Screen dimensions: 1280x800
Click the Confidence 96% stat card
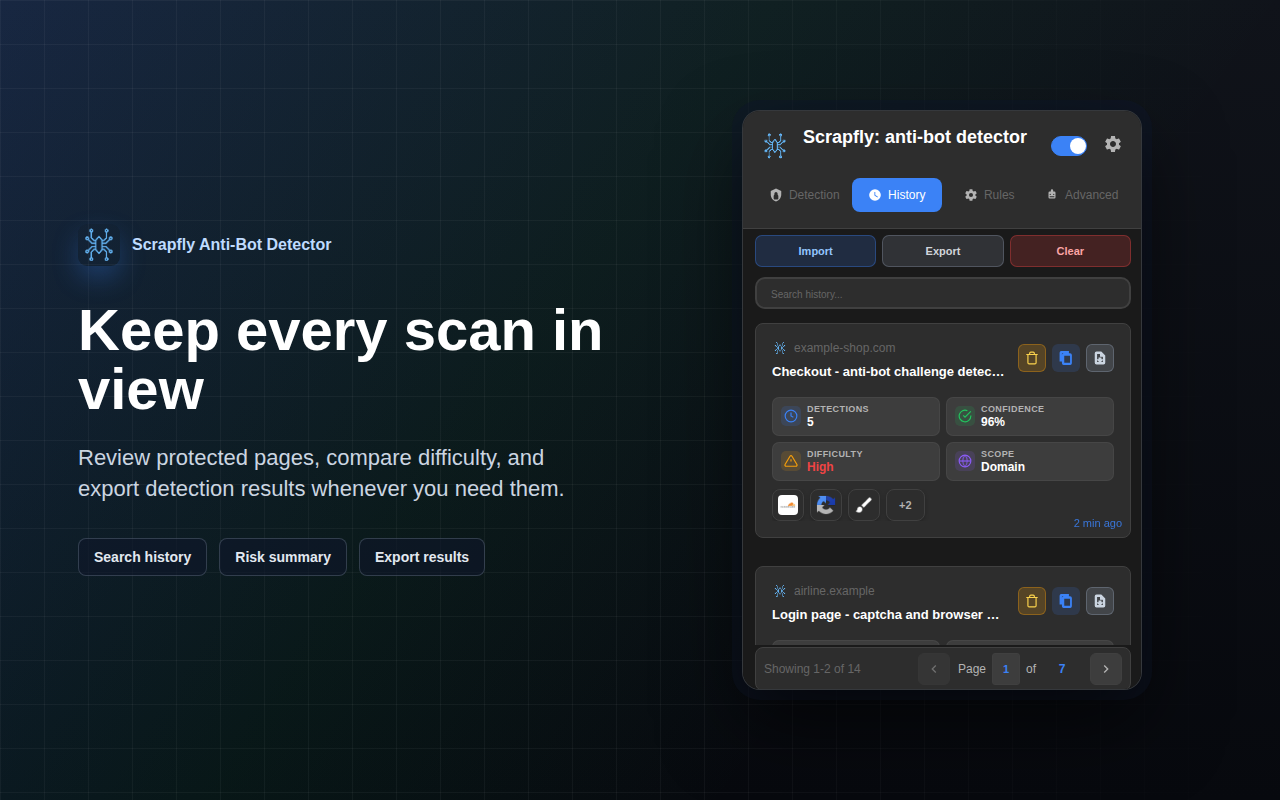[x=1030, y=416]
